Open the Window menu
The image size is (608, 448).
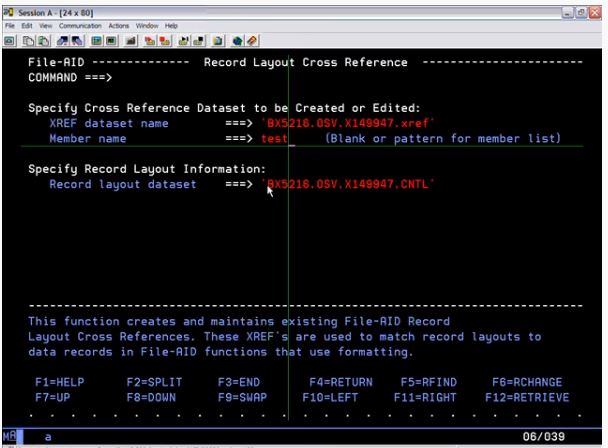pyautogui.click(x=147, y=26)
